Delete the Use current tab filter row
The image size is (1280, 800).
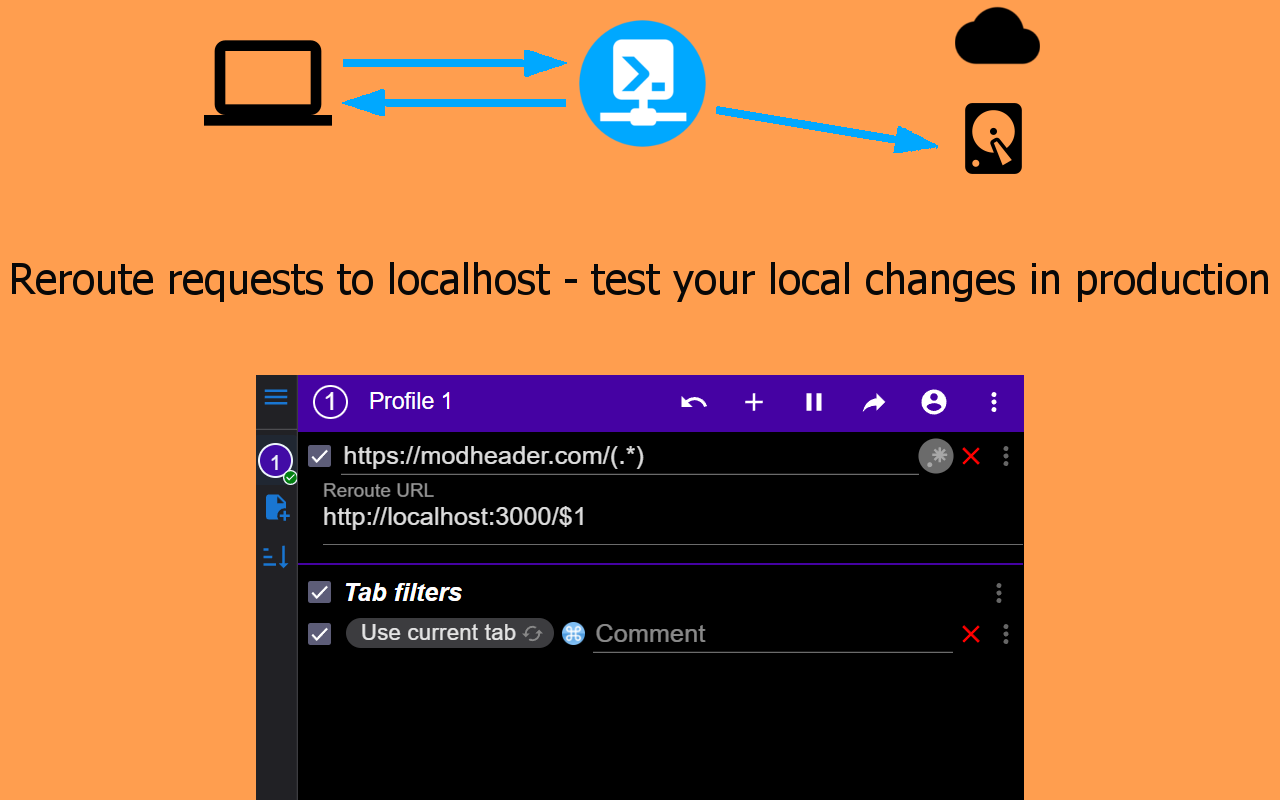[x=971, y=634]
